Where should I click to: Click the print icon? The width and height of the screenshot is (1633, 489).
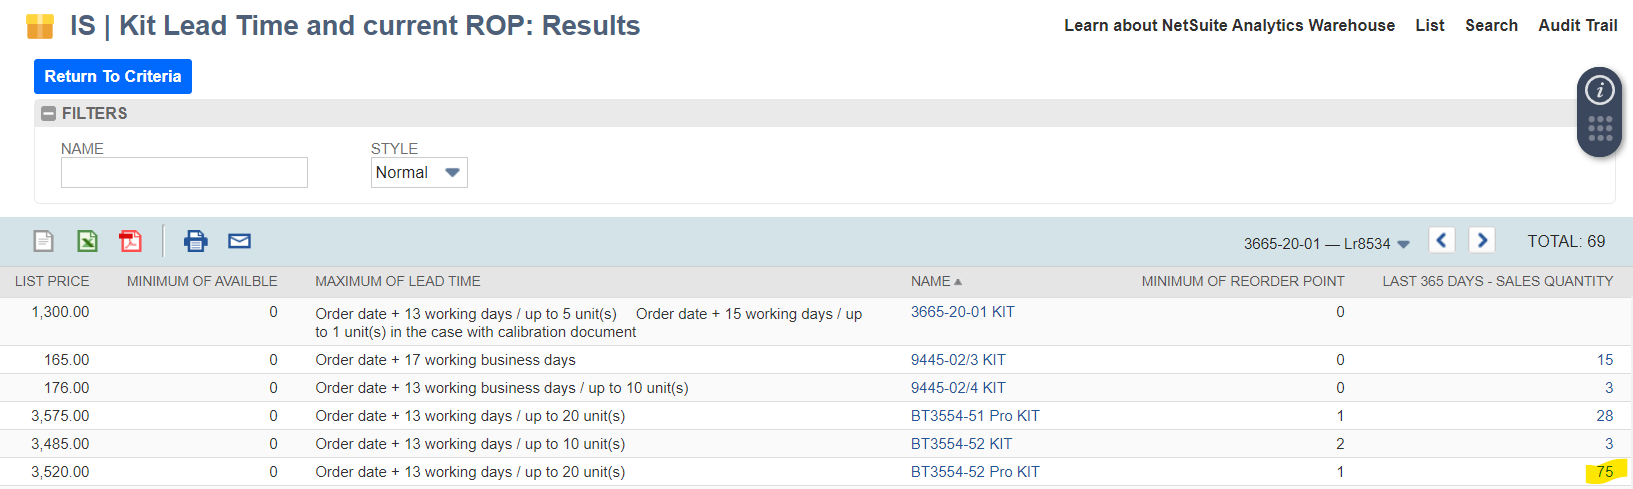196,241
